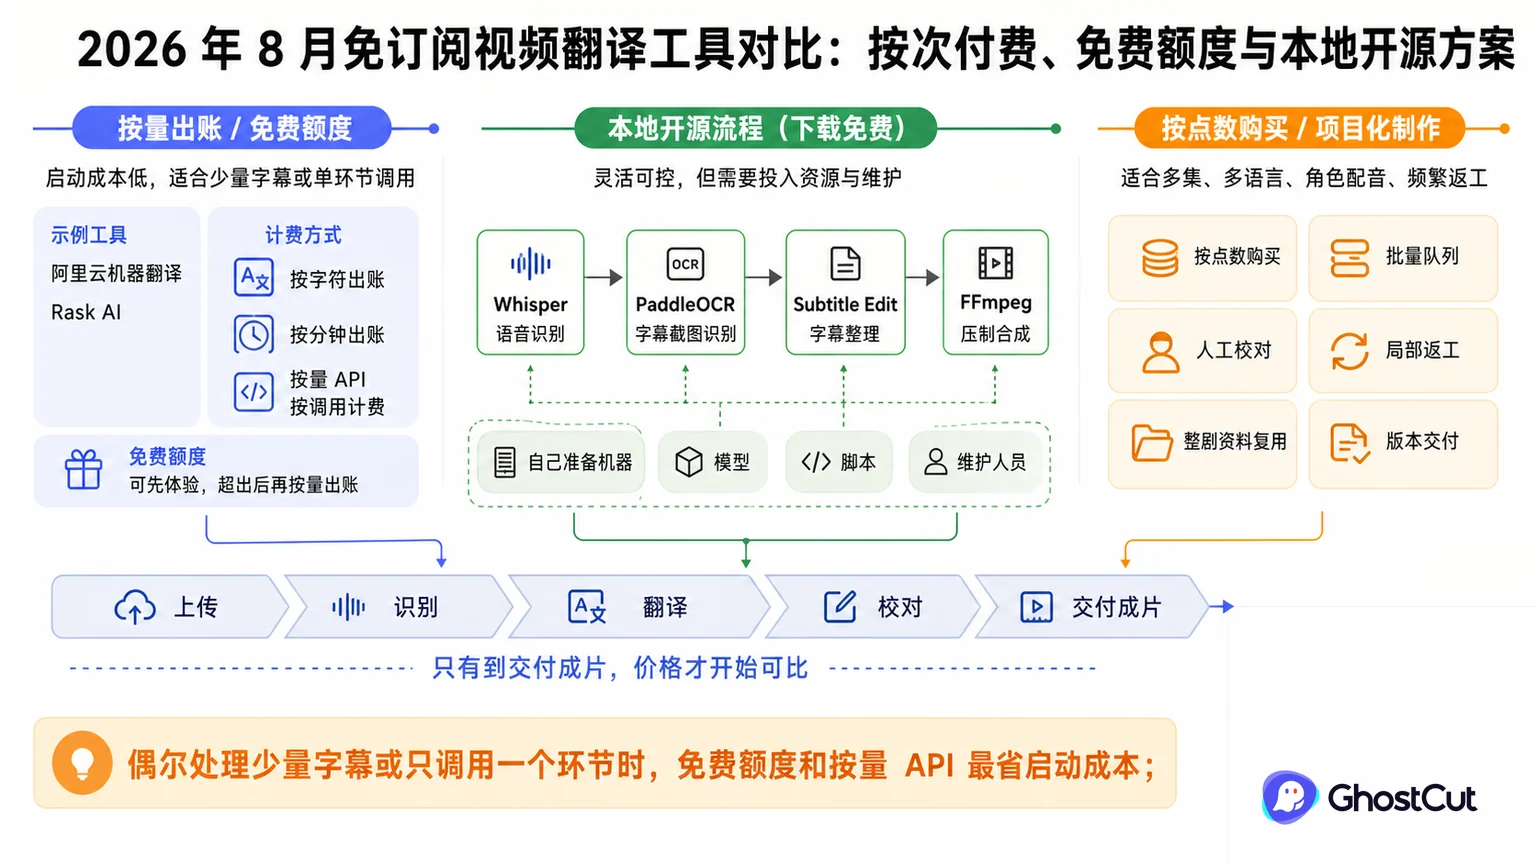Image resolution: width=1536 pixels, height=864 pixels.
Task: Click the translate icon beside 按字符出账
Action: [254, 278]
